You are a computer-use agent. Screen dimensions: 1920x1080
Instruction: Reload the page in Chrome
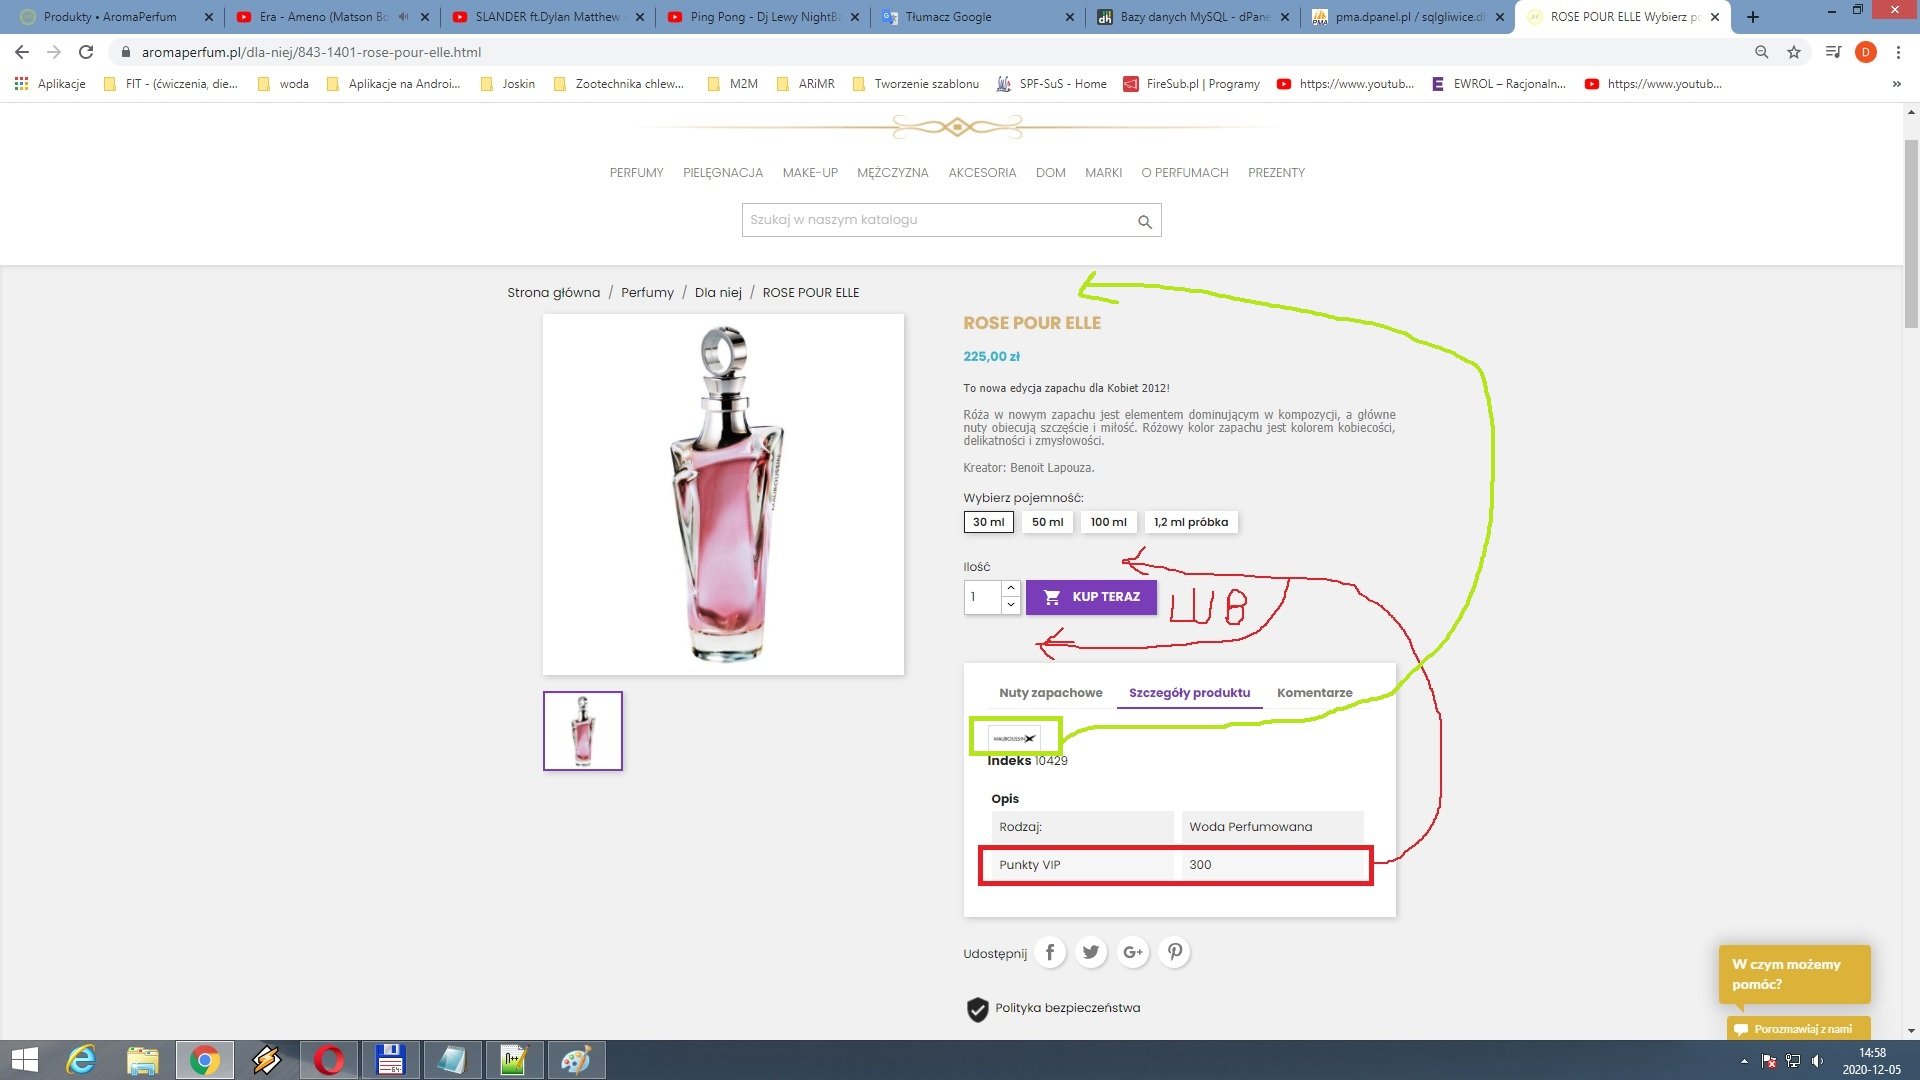point(86,52)
